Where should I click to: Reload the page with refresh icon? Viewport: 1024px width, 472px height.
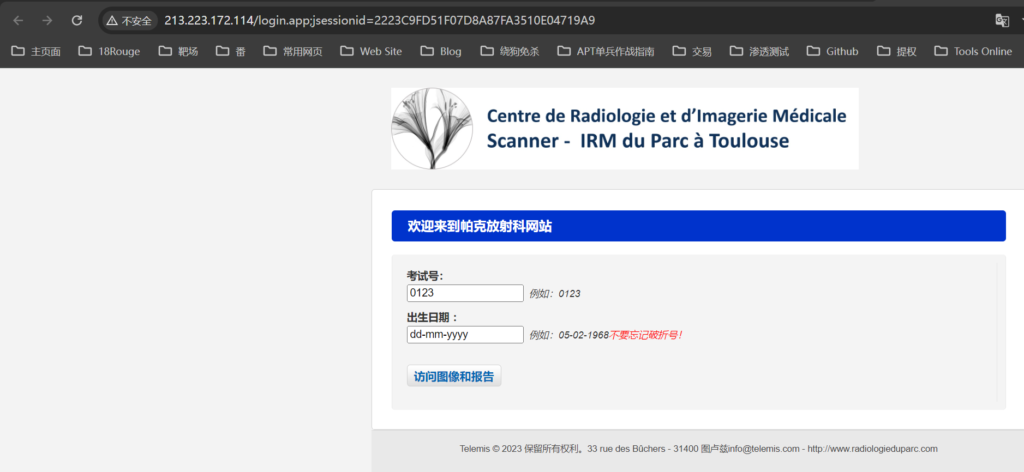point(76,20)
